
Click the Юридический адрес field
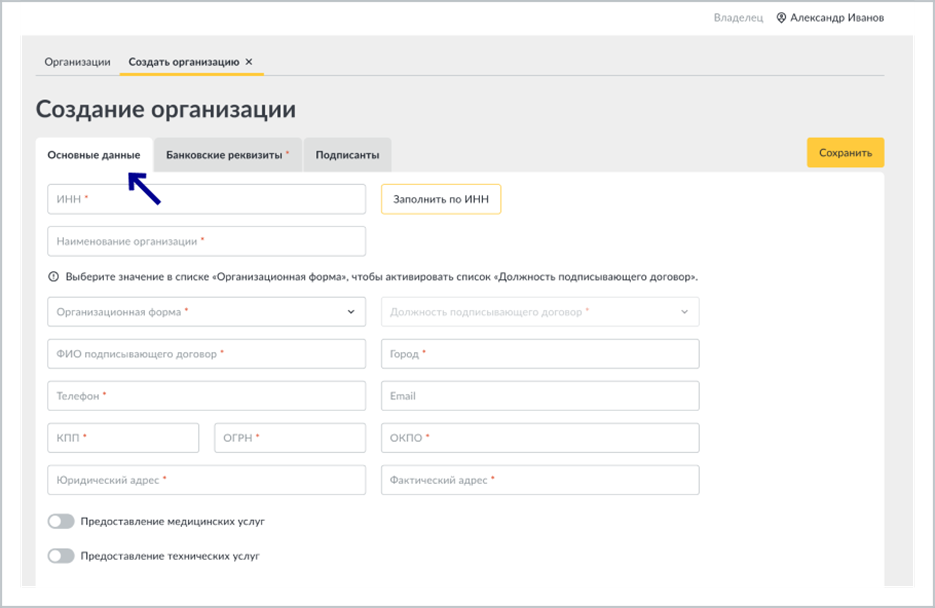coord(206,480)
